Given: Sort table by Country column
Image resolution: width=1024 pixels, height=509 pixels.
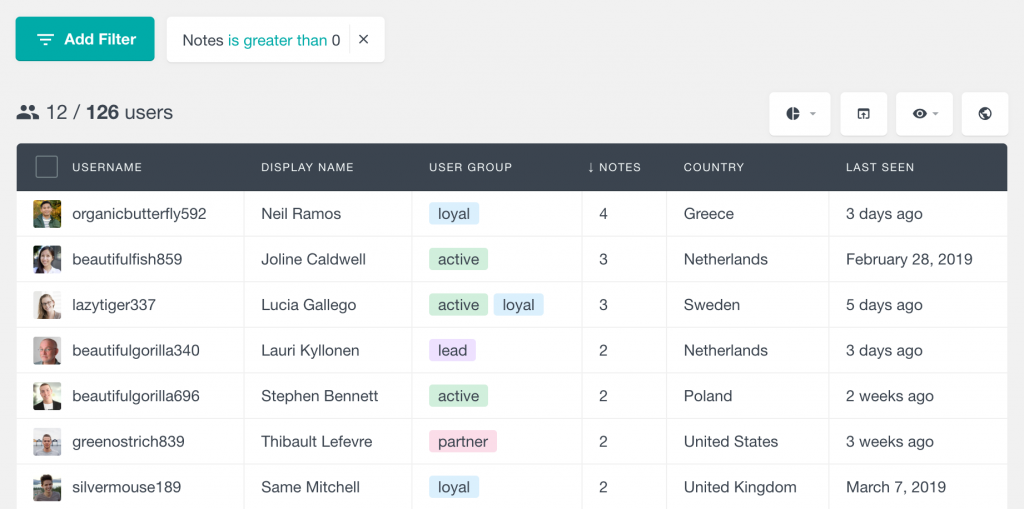Looking at the screenshot, I should (714, 167).
